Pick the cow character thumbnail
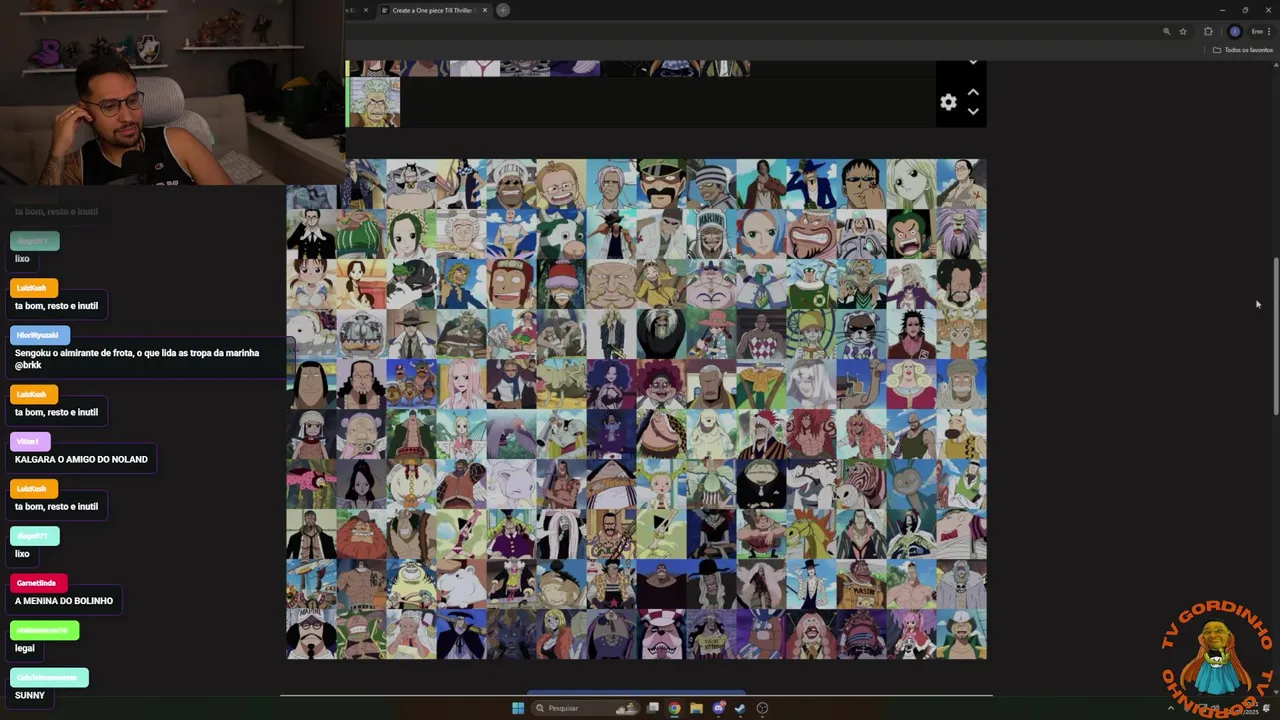Image resolution: width=1280 pixels, height=720 pixels. (x=562, y=235)
